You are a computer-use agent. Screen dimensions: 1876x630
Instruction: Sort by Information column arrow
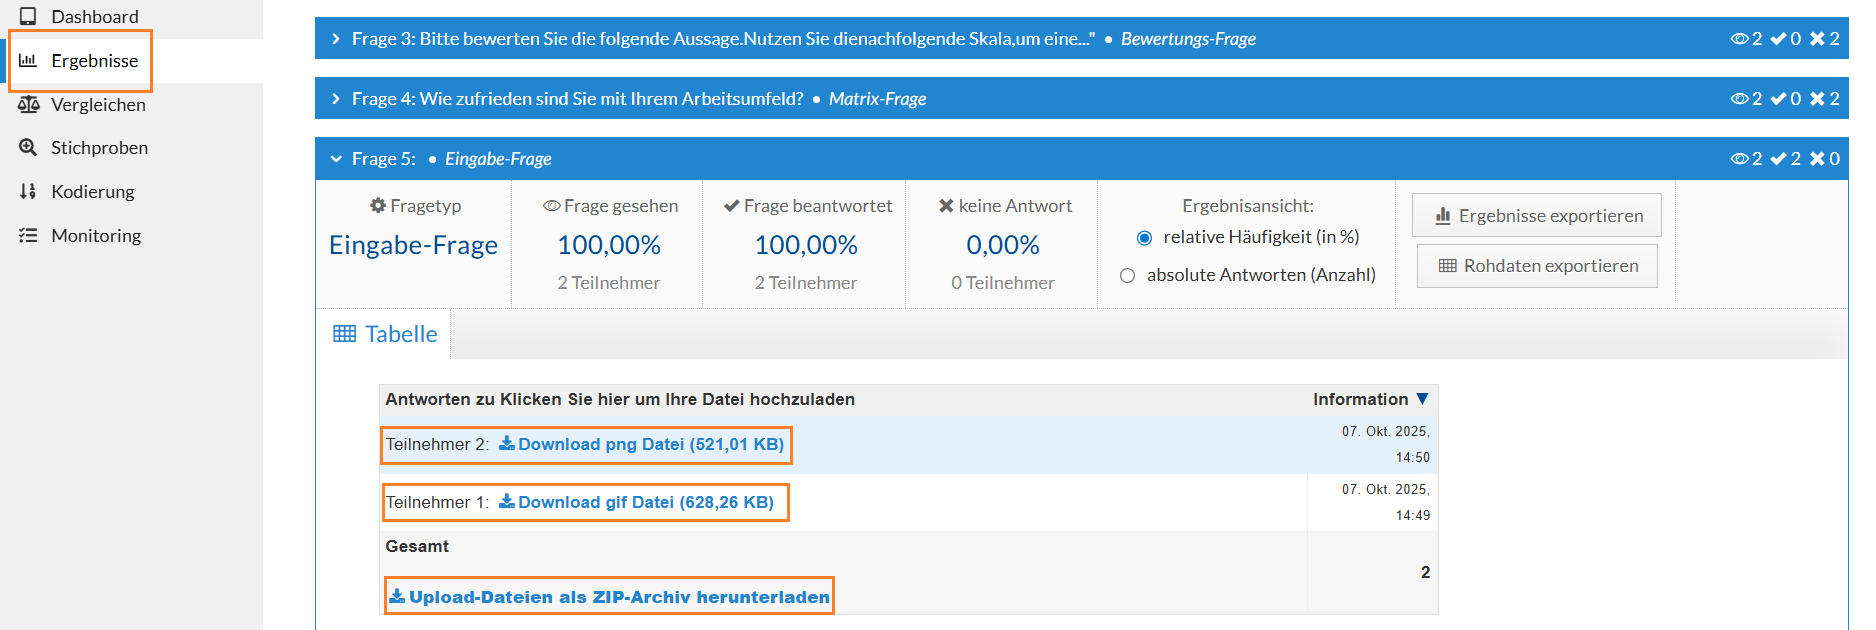click(x=1422, y=399)
